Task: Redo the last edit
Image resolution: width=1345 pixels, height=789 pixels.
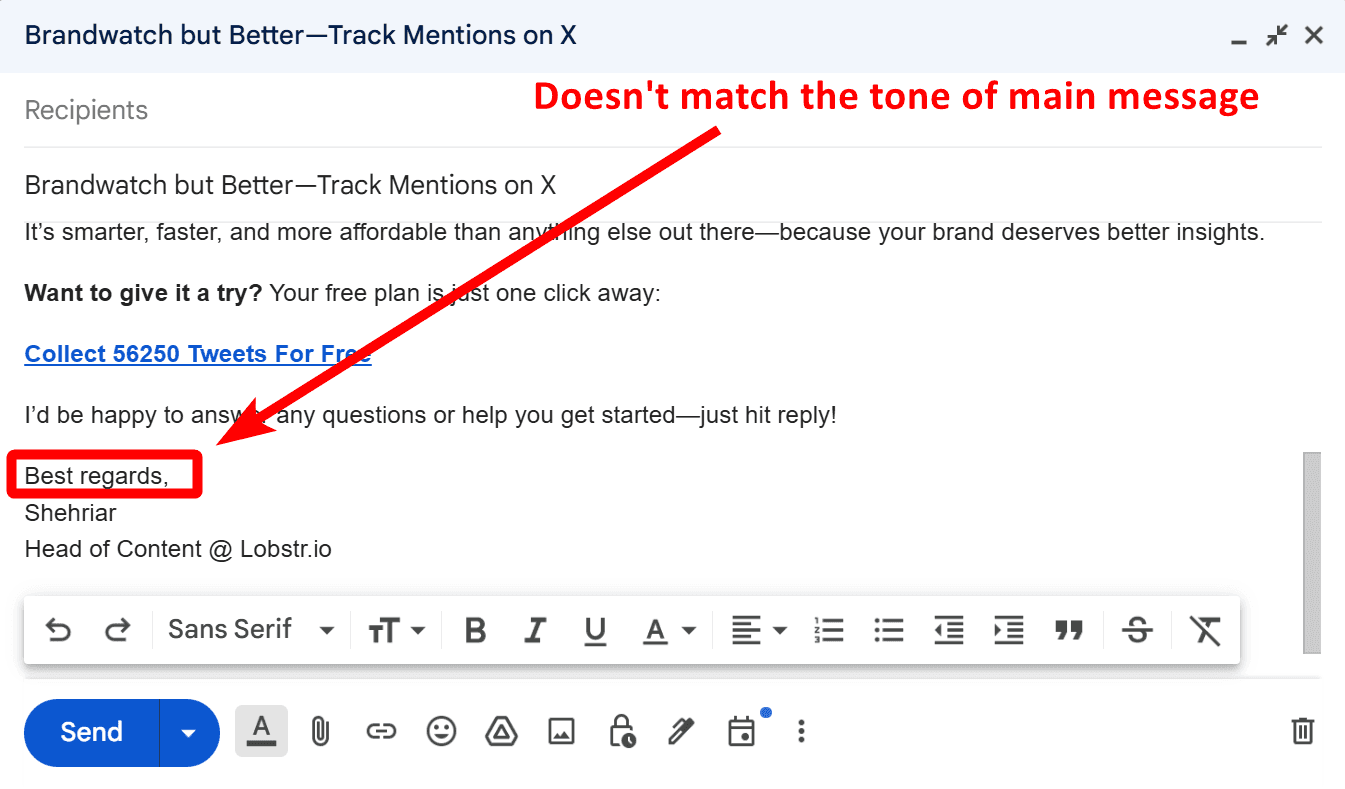Action: [x=118, y=630]
